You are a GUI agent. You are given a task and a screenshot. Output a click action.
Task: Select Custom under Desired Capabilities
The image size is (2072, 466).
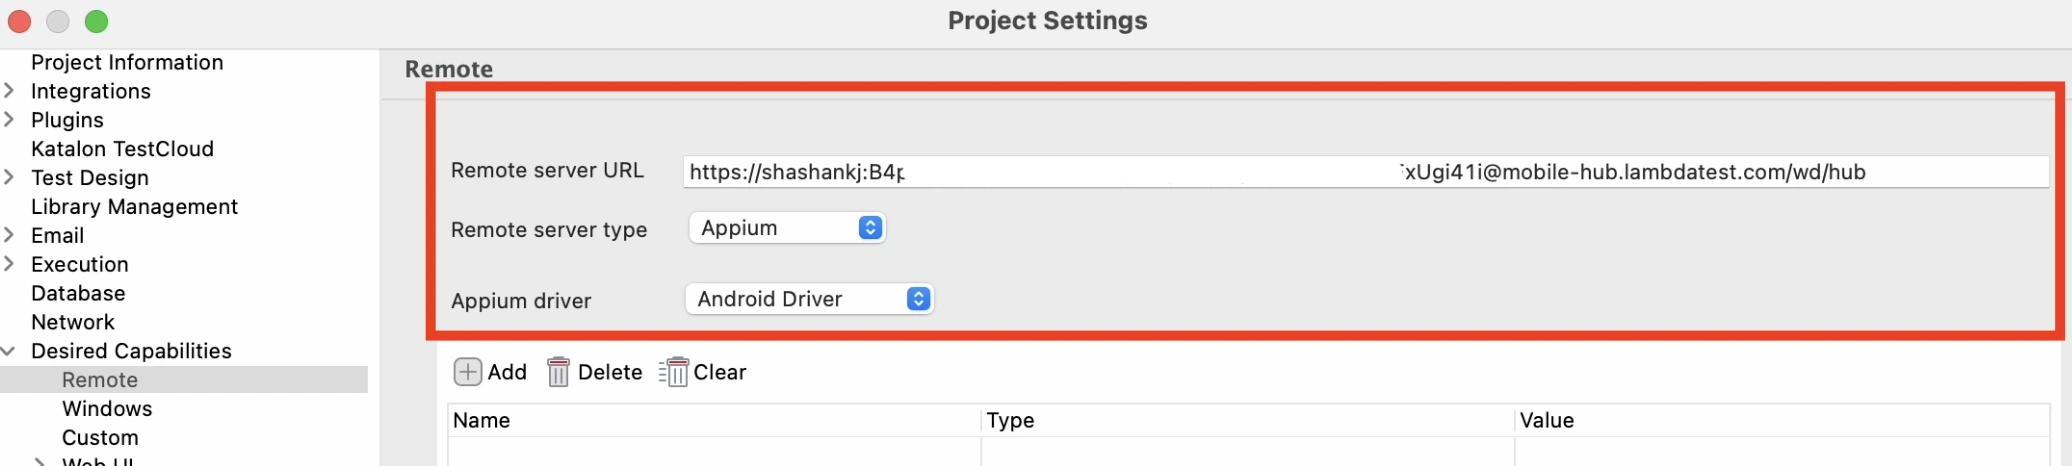point(100,438)
